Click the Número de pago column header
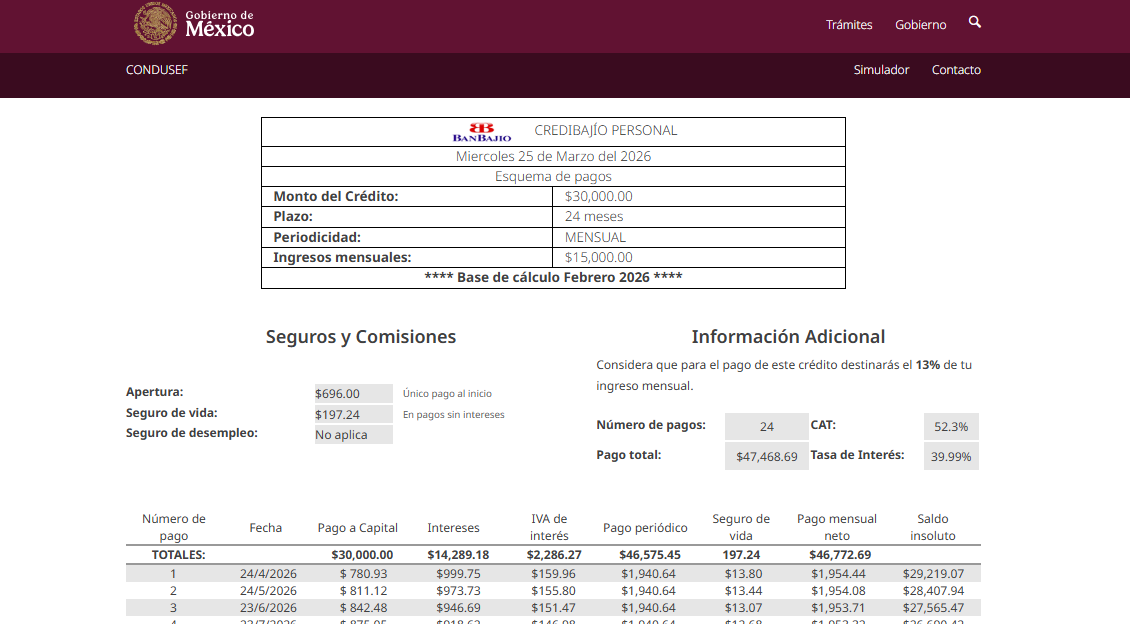The image size is (1130, 624). point(174,527)
